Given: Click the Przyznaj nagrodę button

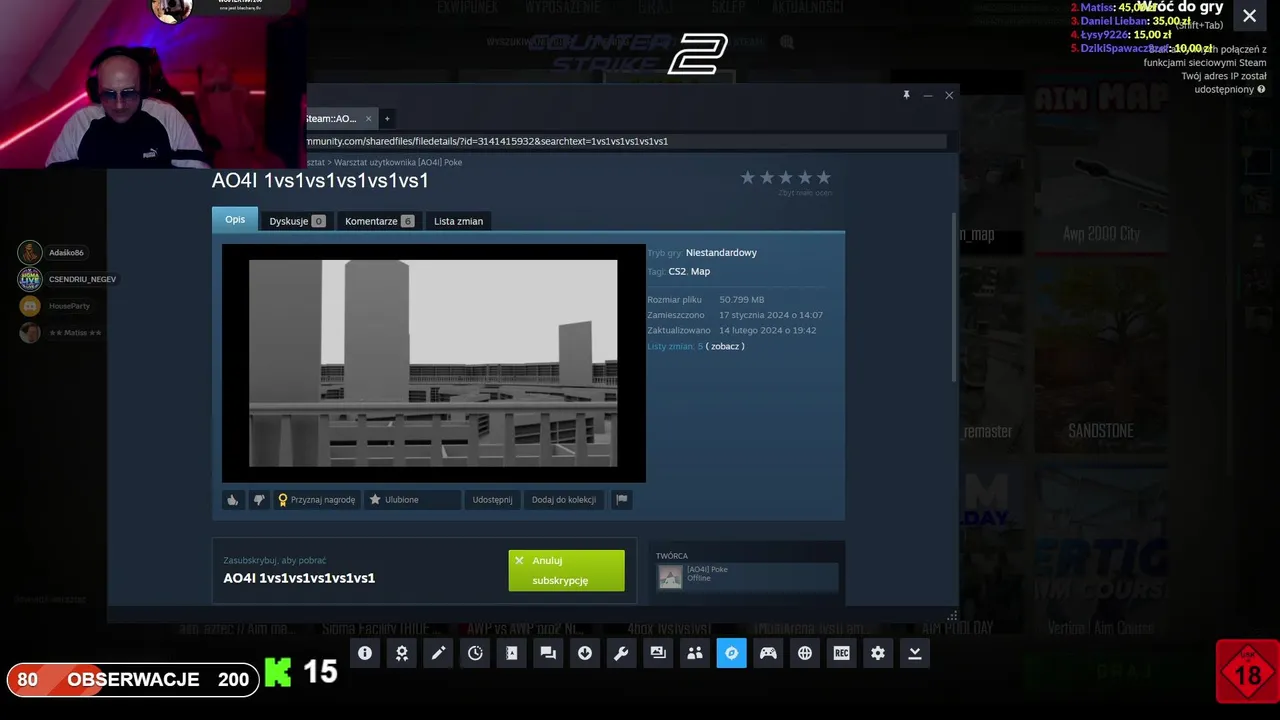Looking at the screenshot, I should (x=317, y=500).
